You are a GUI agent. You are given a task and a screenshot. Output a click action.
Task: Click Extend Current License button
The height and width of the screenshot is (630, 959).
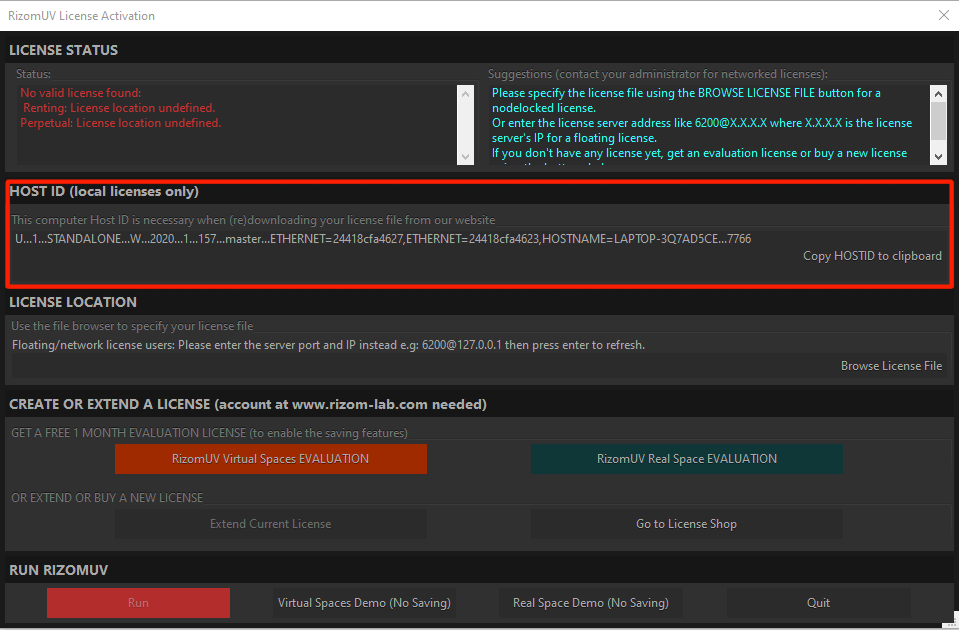(x=270, y=524)
